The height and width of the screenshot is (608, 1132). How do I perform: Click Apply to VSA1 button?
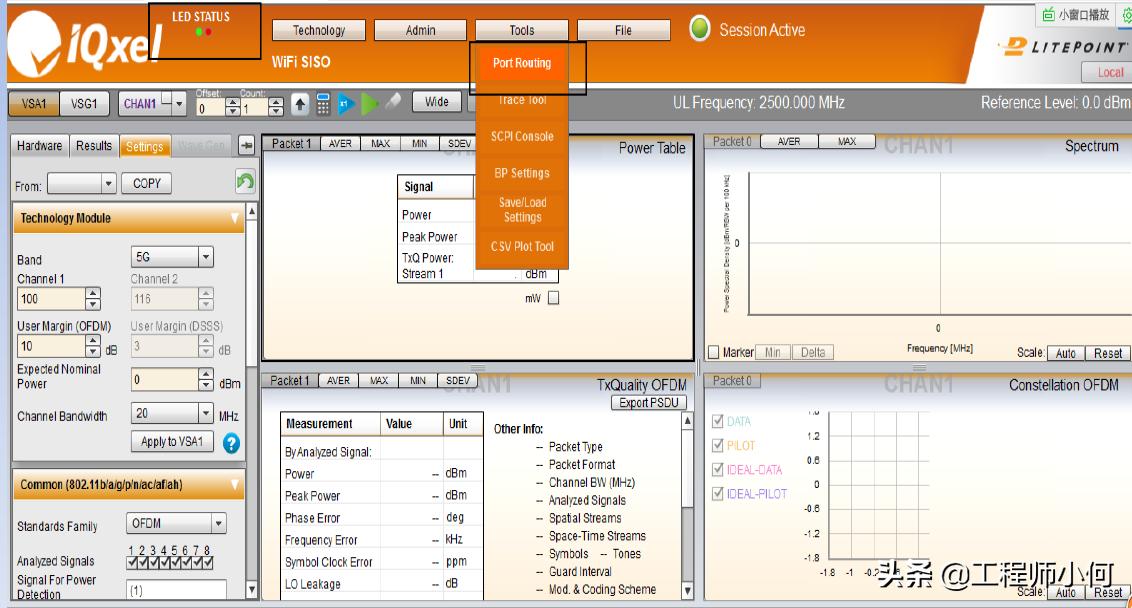[172, 441]
